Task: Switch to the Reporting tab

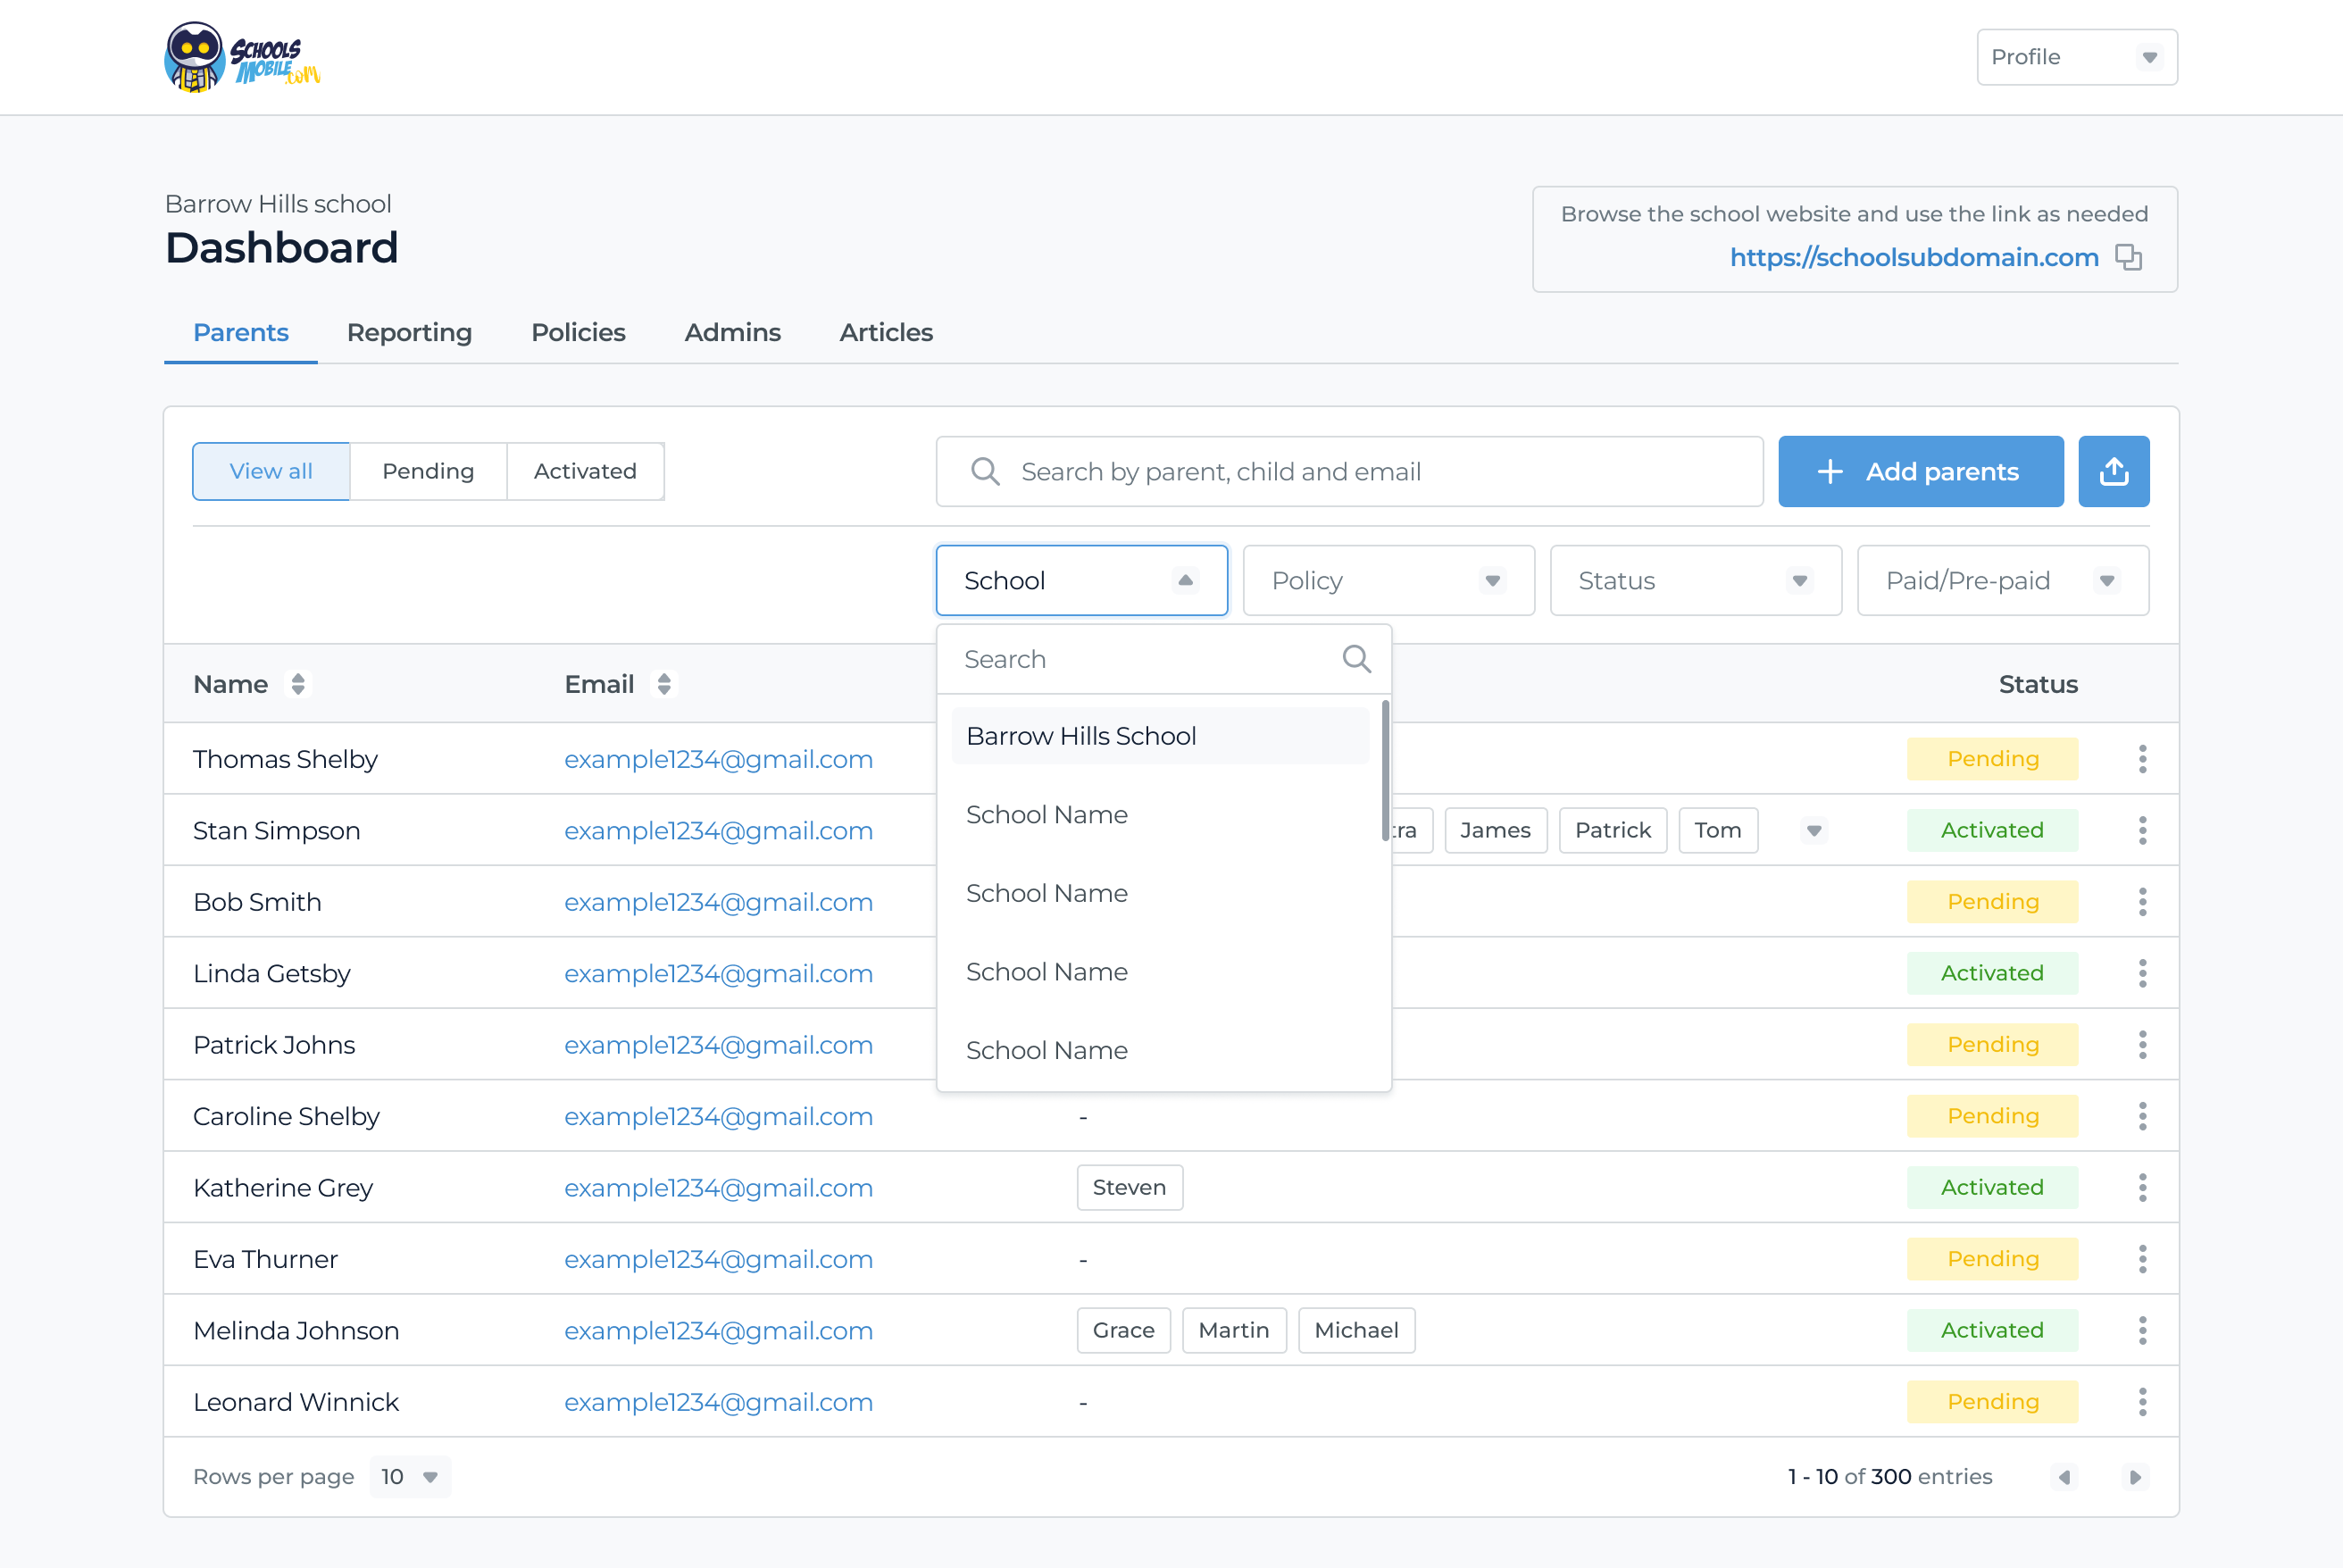Action: pos(409,332)
